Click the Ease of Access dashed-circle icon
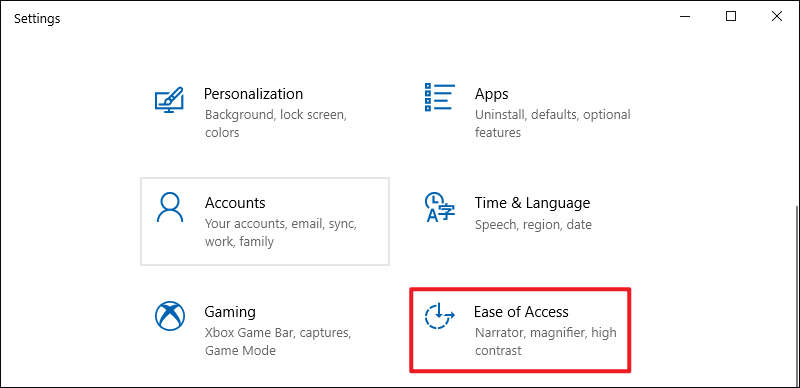Viewport: 800px width, 388px height. click(439, 316)
